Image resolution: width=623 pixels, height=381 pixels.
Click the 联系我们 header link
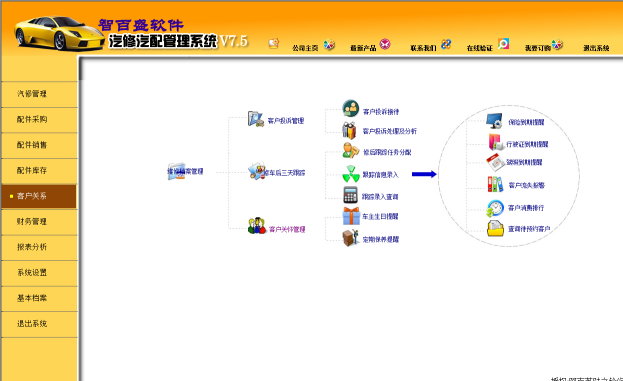click(x=423, y=48)
